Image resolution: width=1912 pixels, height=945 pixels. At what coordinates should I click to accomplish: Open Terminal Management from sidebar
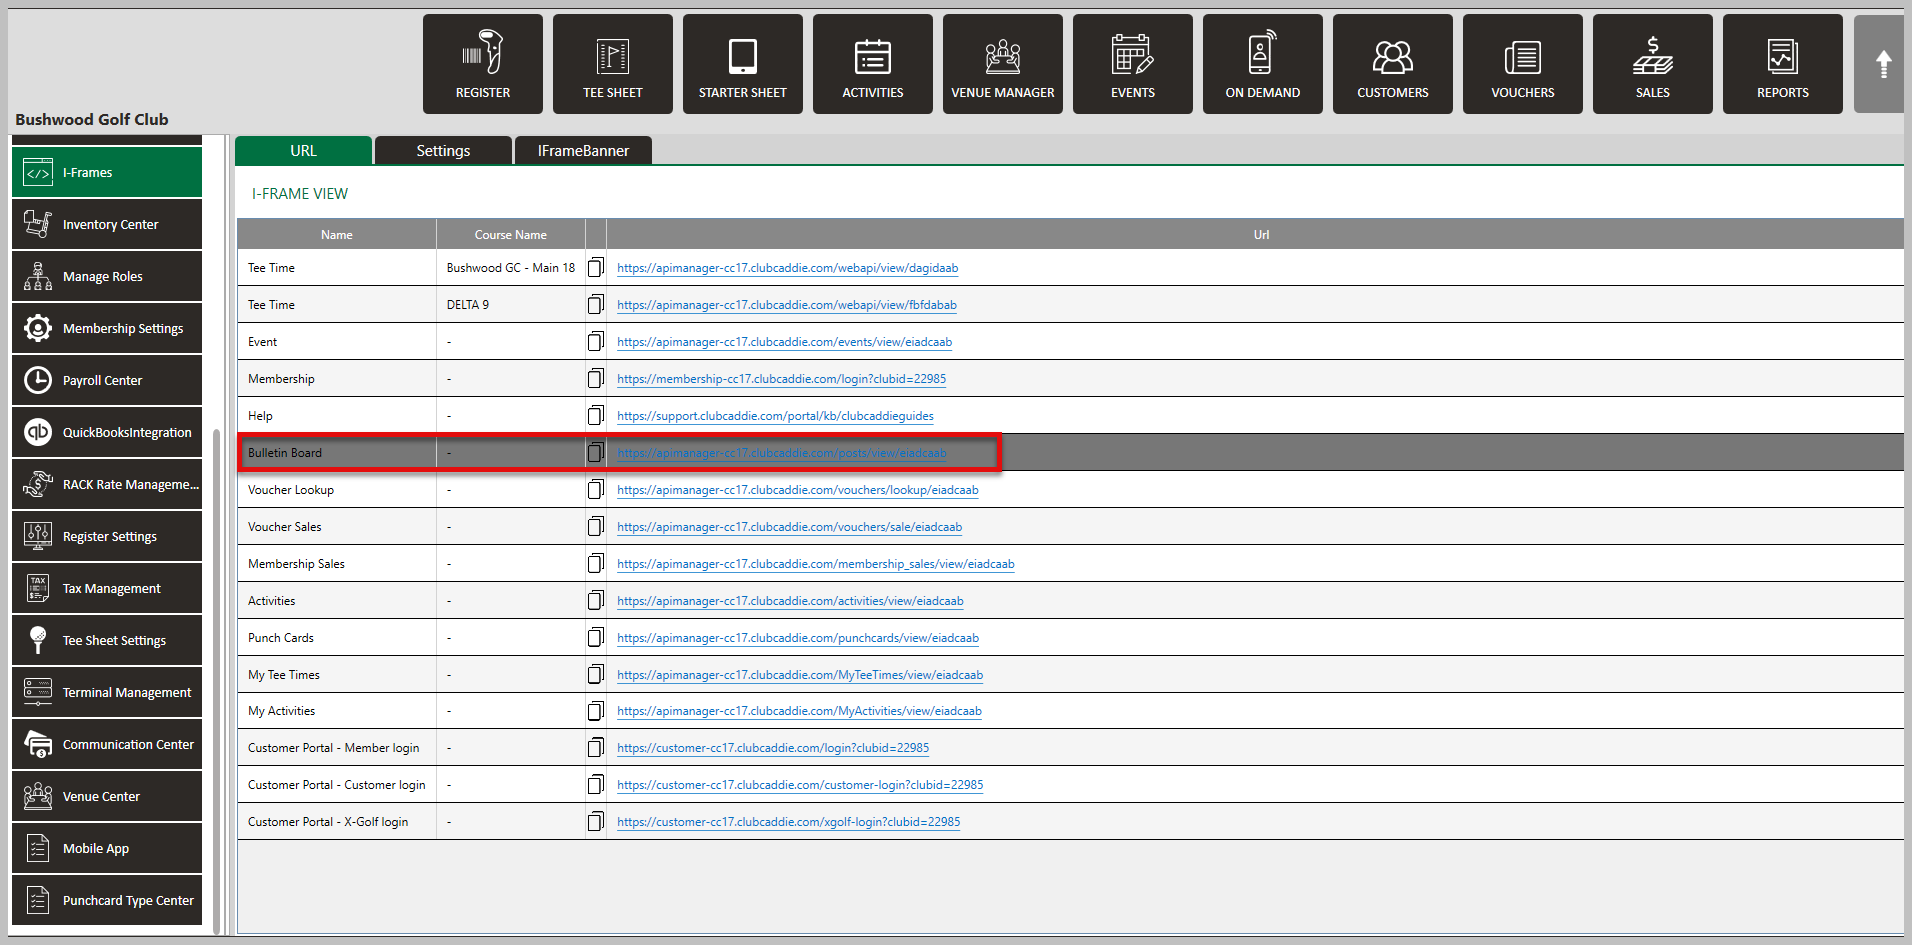point(107,692)
